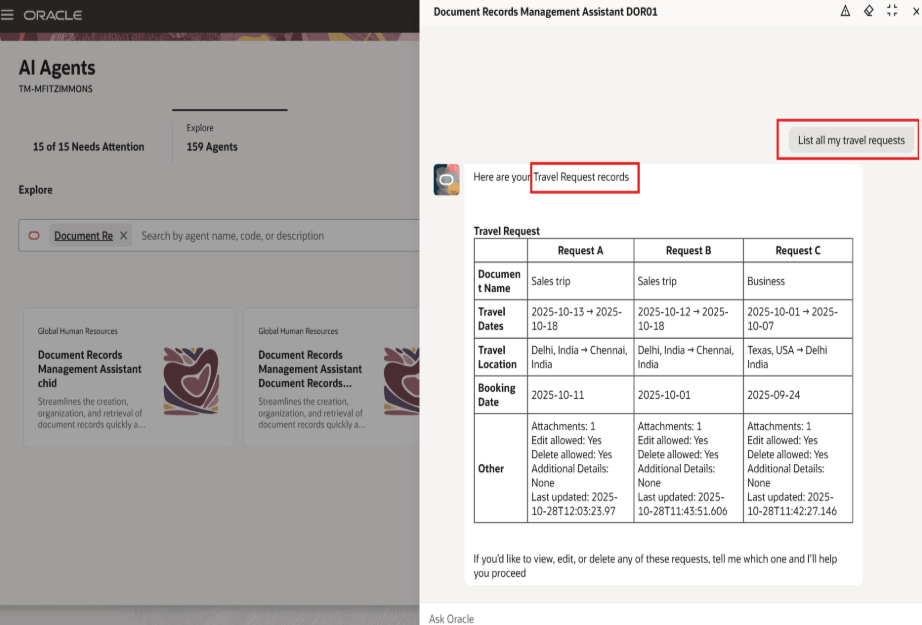922x625 pixels.
Task: Select the Explore 159 Agents tab
Action: point(212,147)
